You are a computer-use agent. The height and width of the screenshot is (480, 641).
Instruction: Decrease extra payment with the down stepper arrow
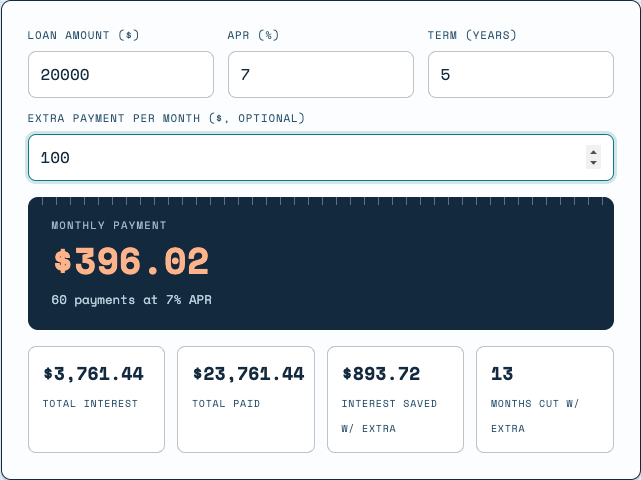click(593, 163)
